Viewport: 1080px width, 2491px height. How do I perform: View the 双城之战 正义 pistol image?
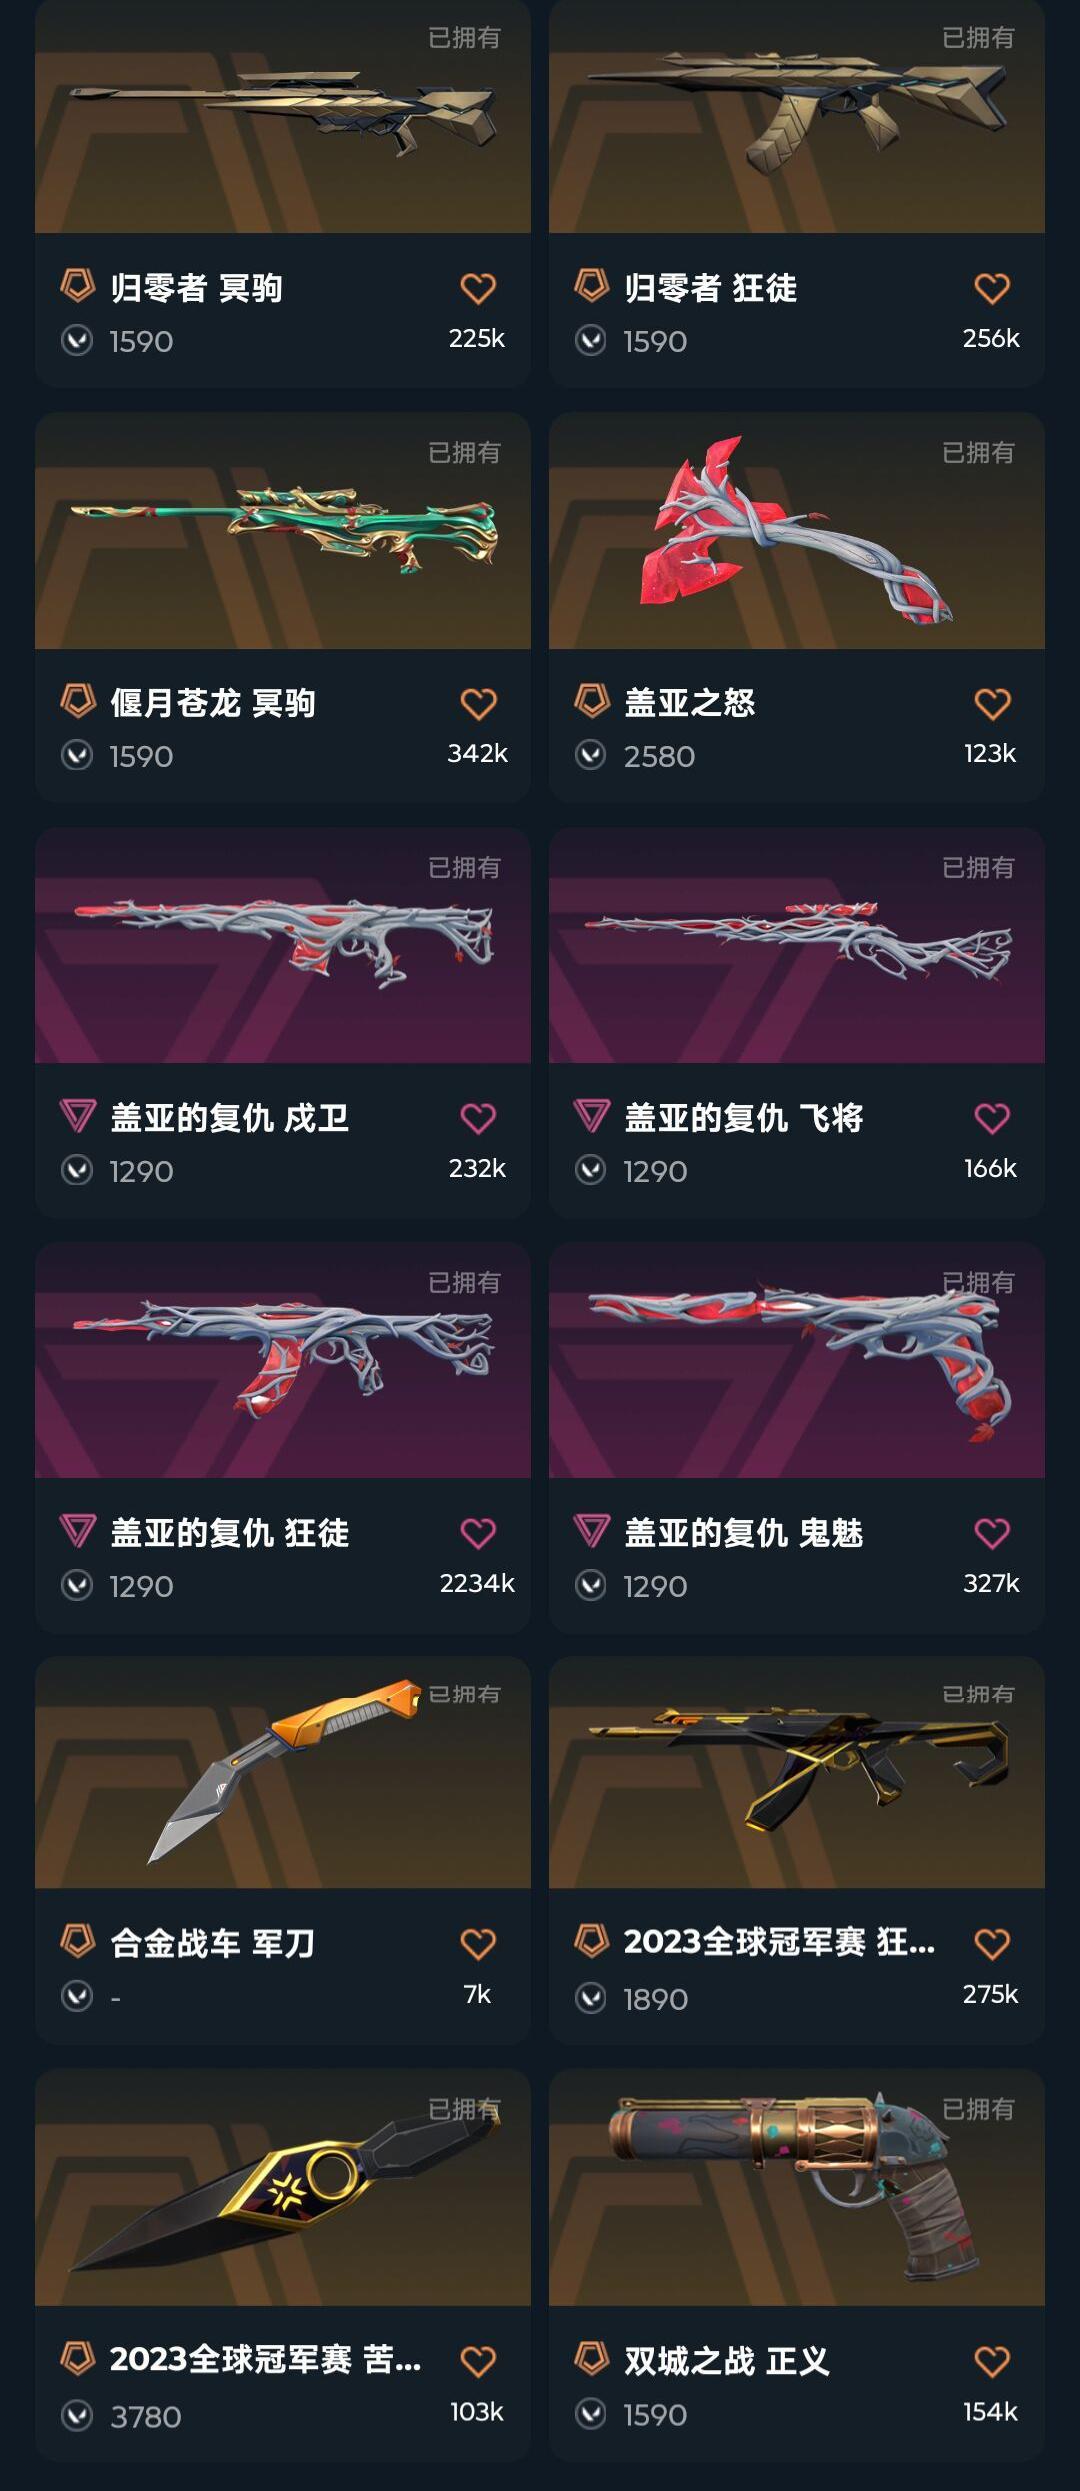(x=797, y=2188)
